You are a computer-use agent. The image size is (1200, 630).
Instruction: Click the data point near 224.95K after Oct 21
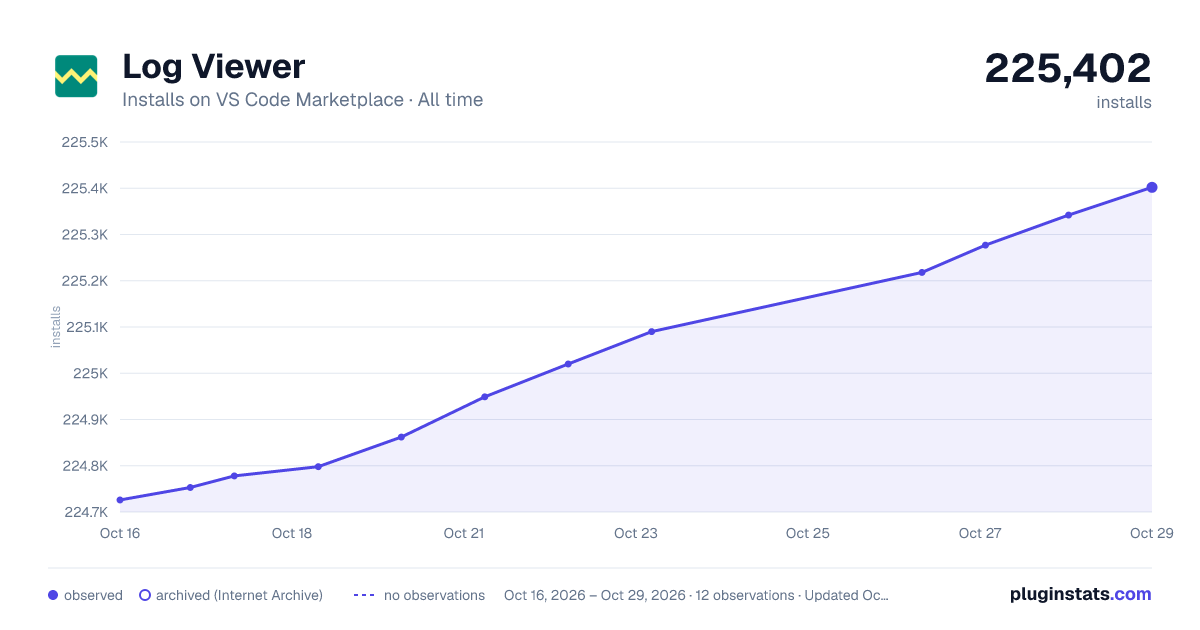[485, 397]
